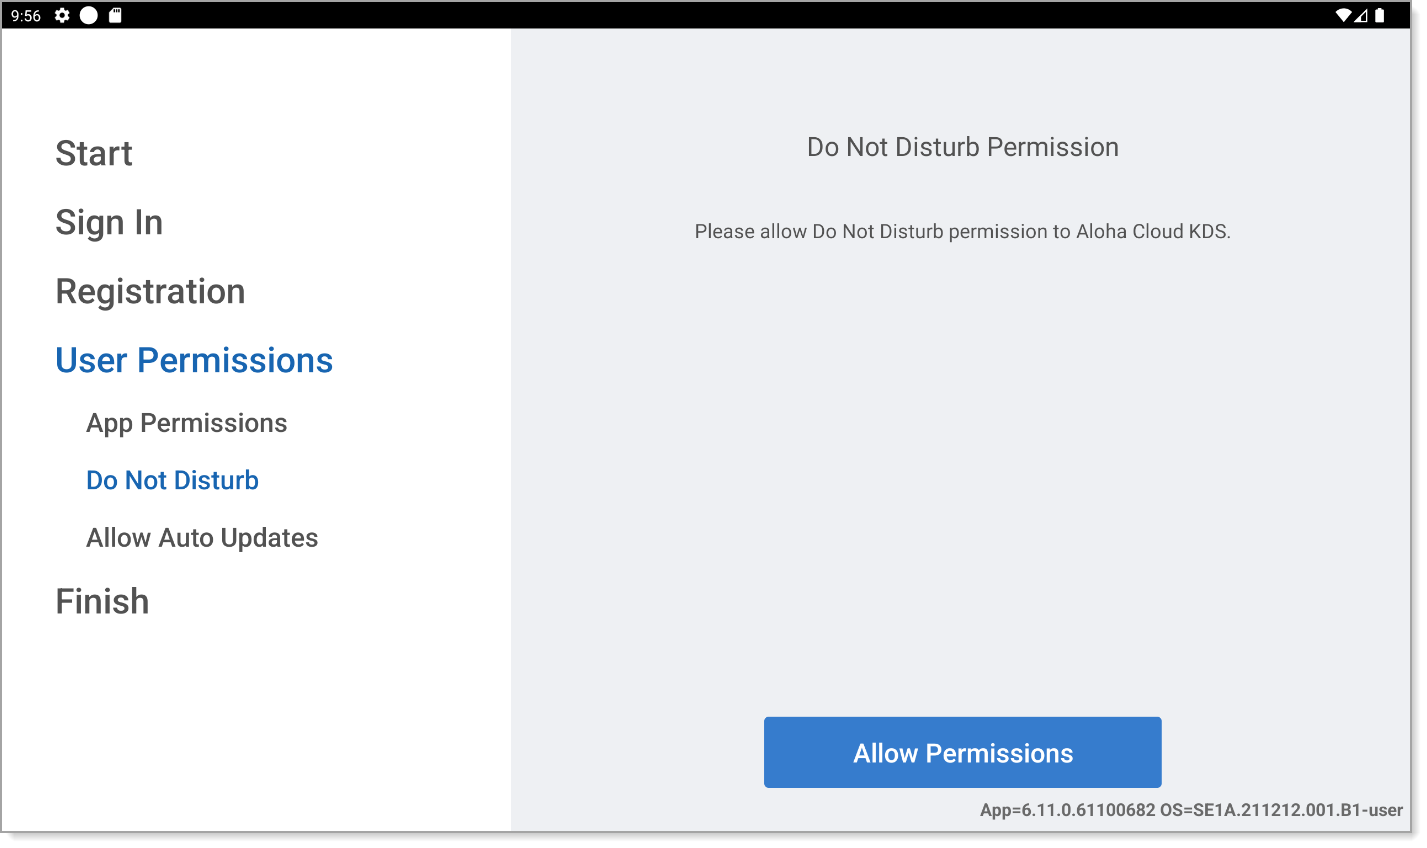
Task: Open the App Permissions sub-step
Action: tap(187, 423)
